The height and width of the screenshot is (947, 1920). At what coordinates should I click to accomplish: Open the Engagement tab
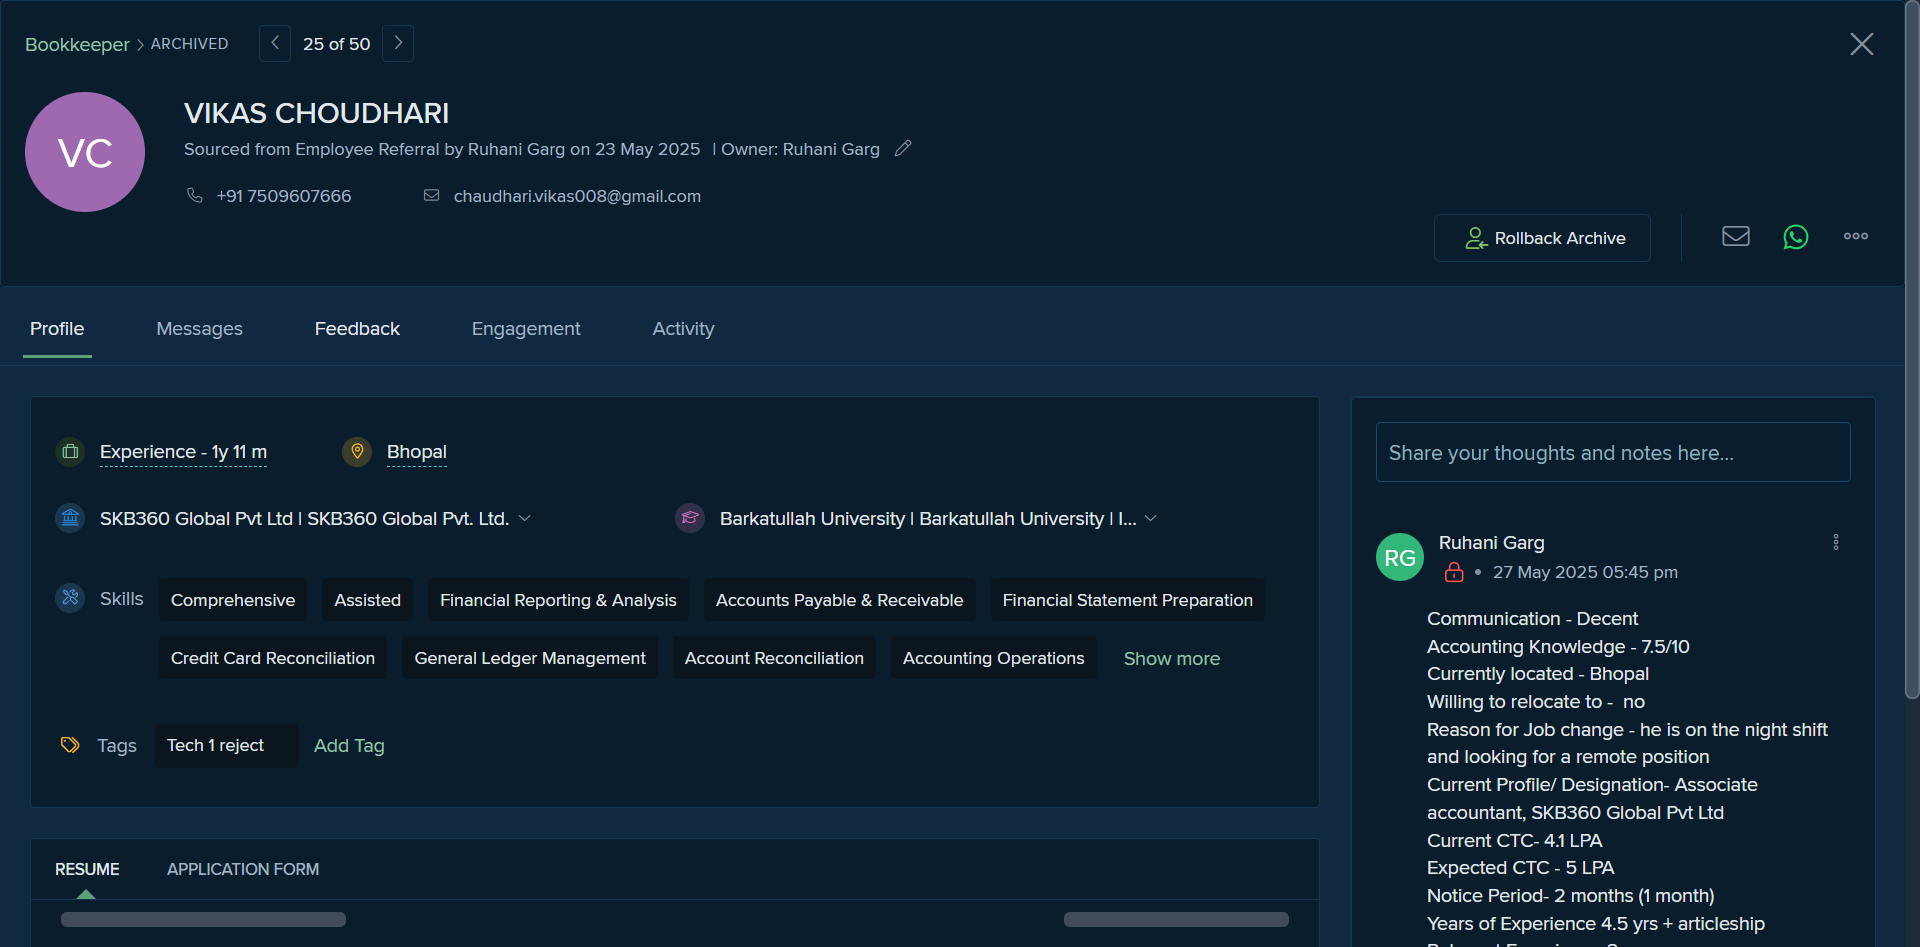click(x=526, y=329)
